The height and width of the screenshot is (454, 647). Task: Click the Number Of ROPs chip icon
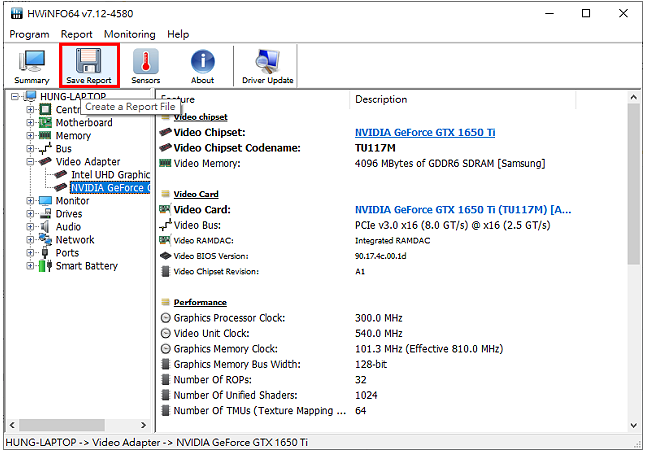tap(165, 380)
